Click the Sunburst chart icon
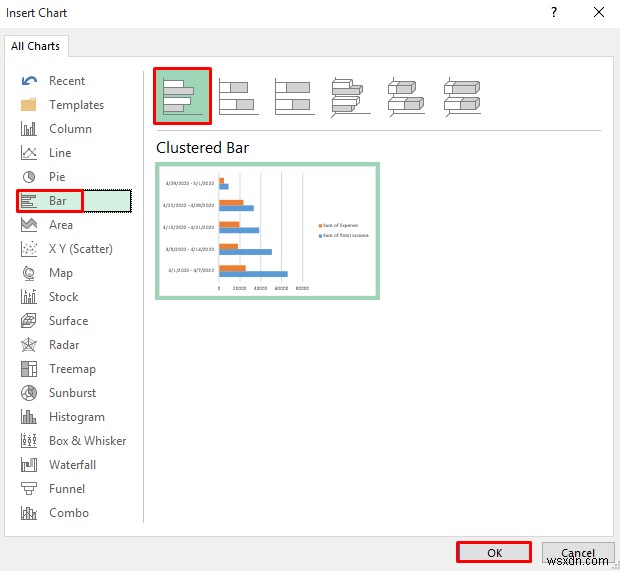Screen dimensions: 620x571 pyautogui.click(x=28, y=393)
